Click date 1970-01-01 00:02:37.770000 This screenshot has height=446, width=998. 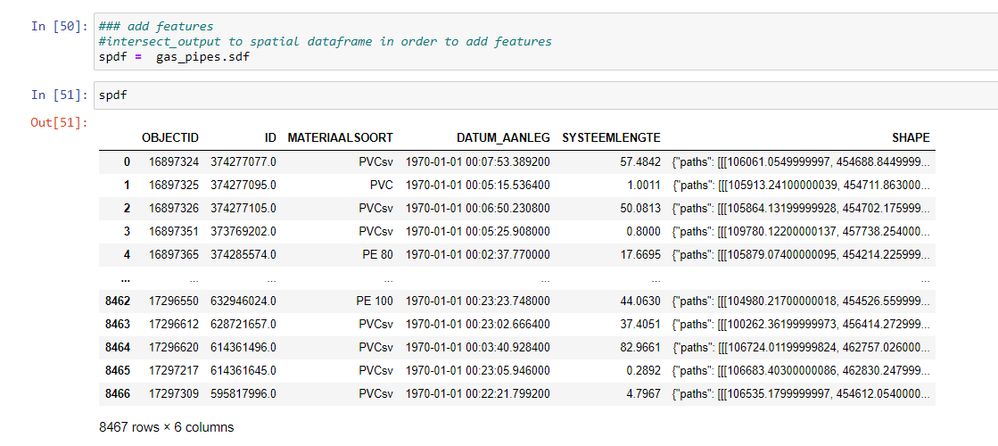point(478,254)
